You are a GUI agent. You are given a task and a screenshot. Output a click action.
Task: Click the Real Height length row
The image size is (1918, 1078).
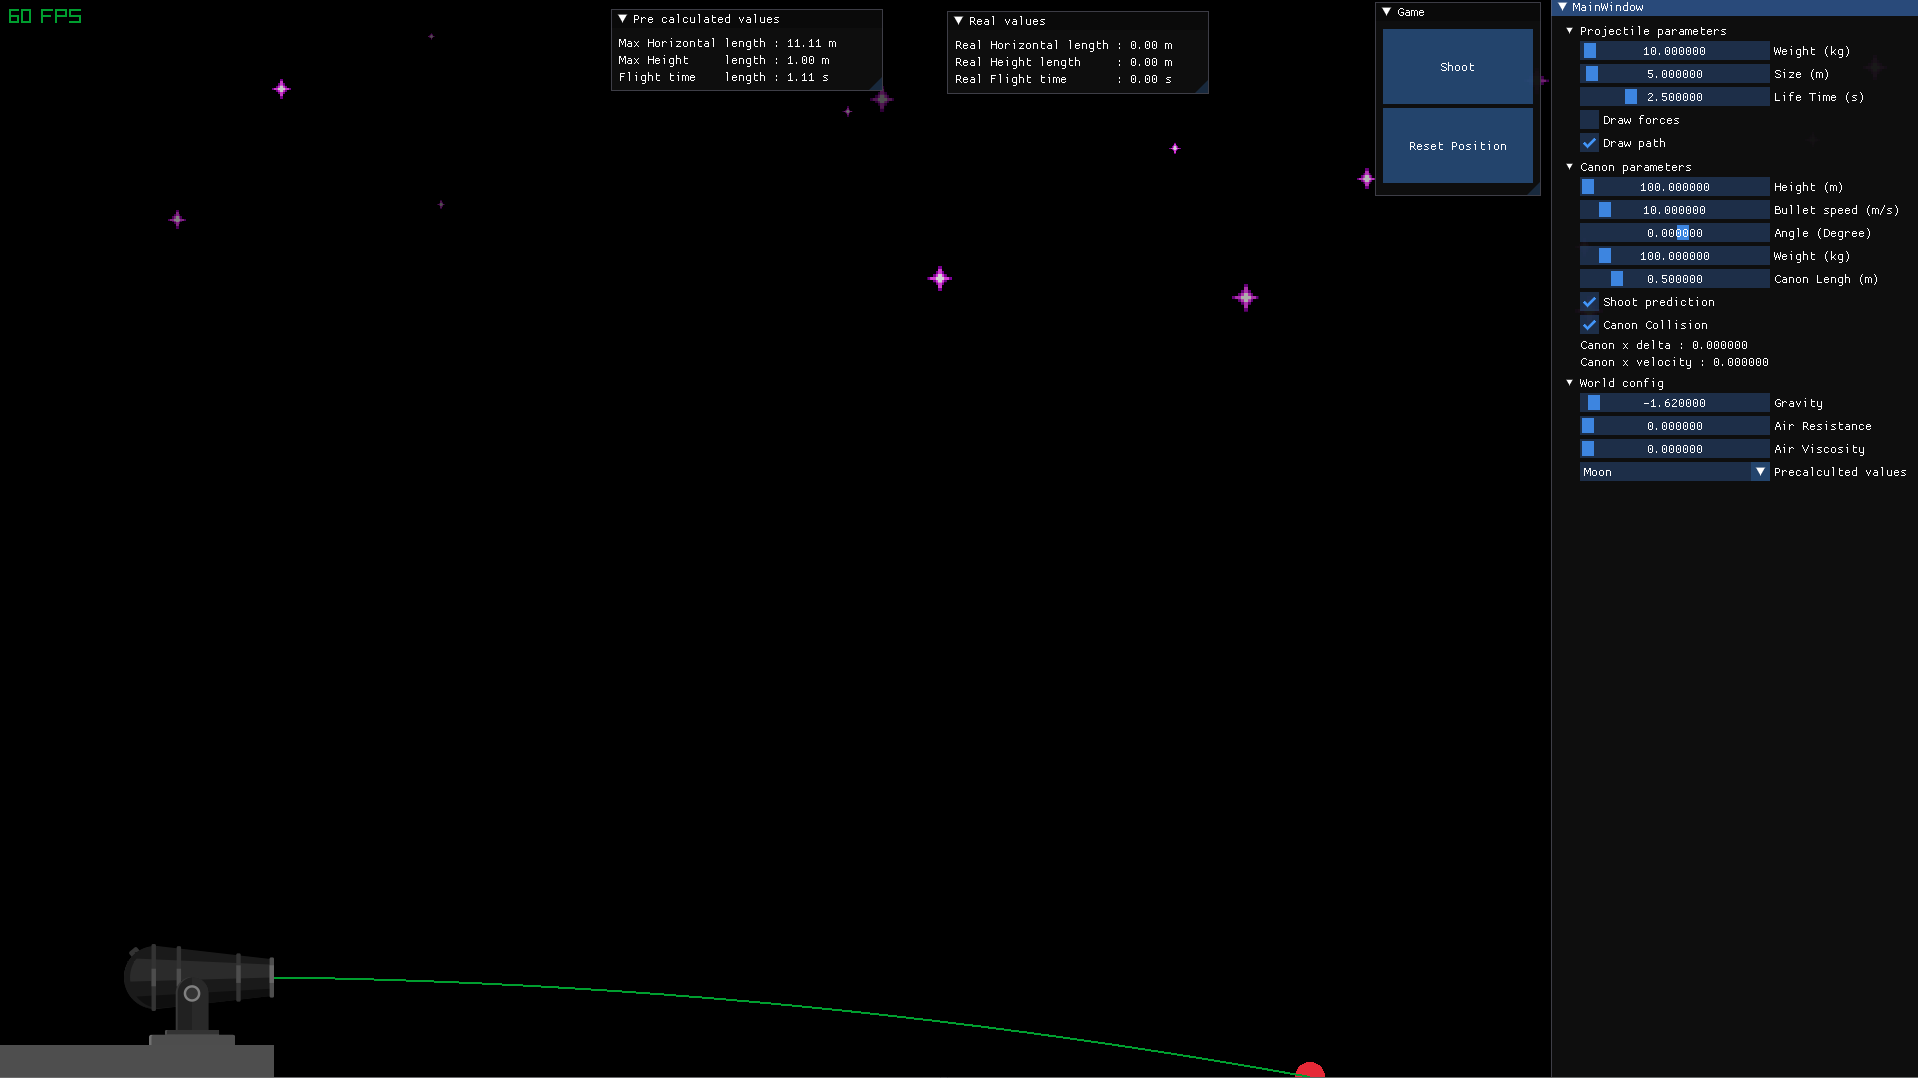(x=1064, y=62)
